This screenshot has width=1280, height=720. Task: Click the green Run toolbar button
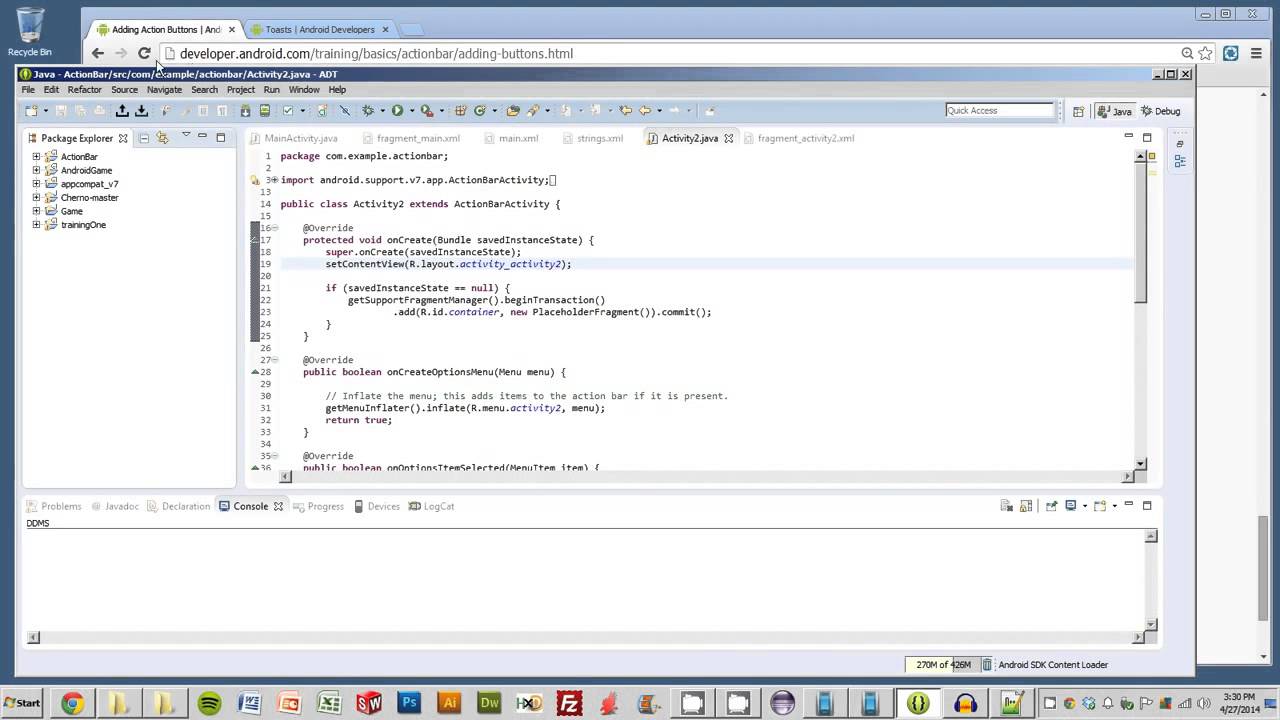(x=397, y=110)
